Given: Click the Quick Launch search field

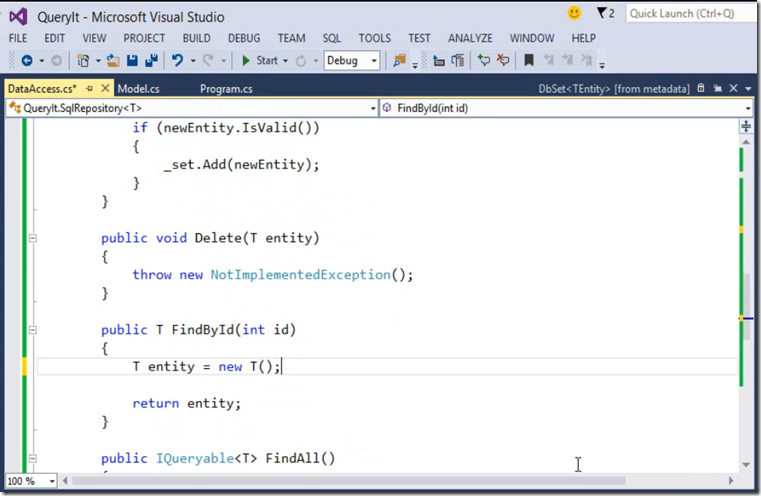Looking at the screenshot, I should (689, 14).
